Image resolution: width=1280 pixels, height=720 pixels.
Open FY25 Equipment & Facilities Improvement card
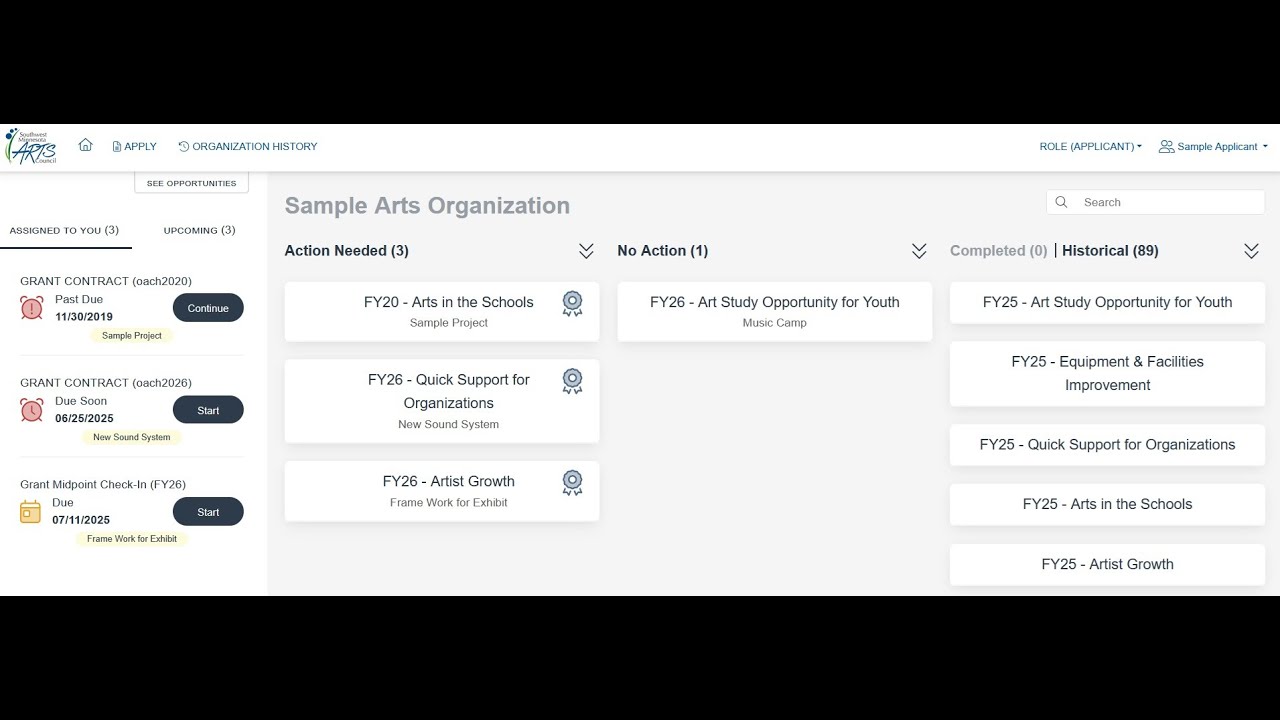1107,373
